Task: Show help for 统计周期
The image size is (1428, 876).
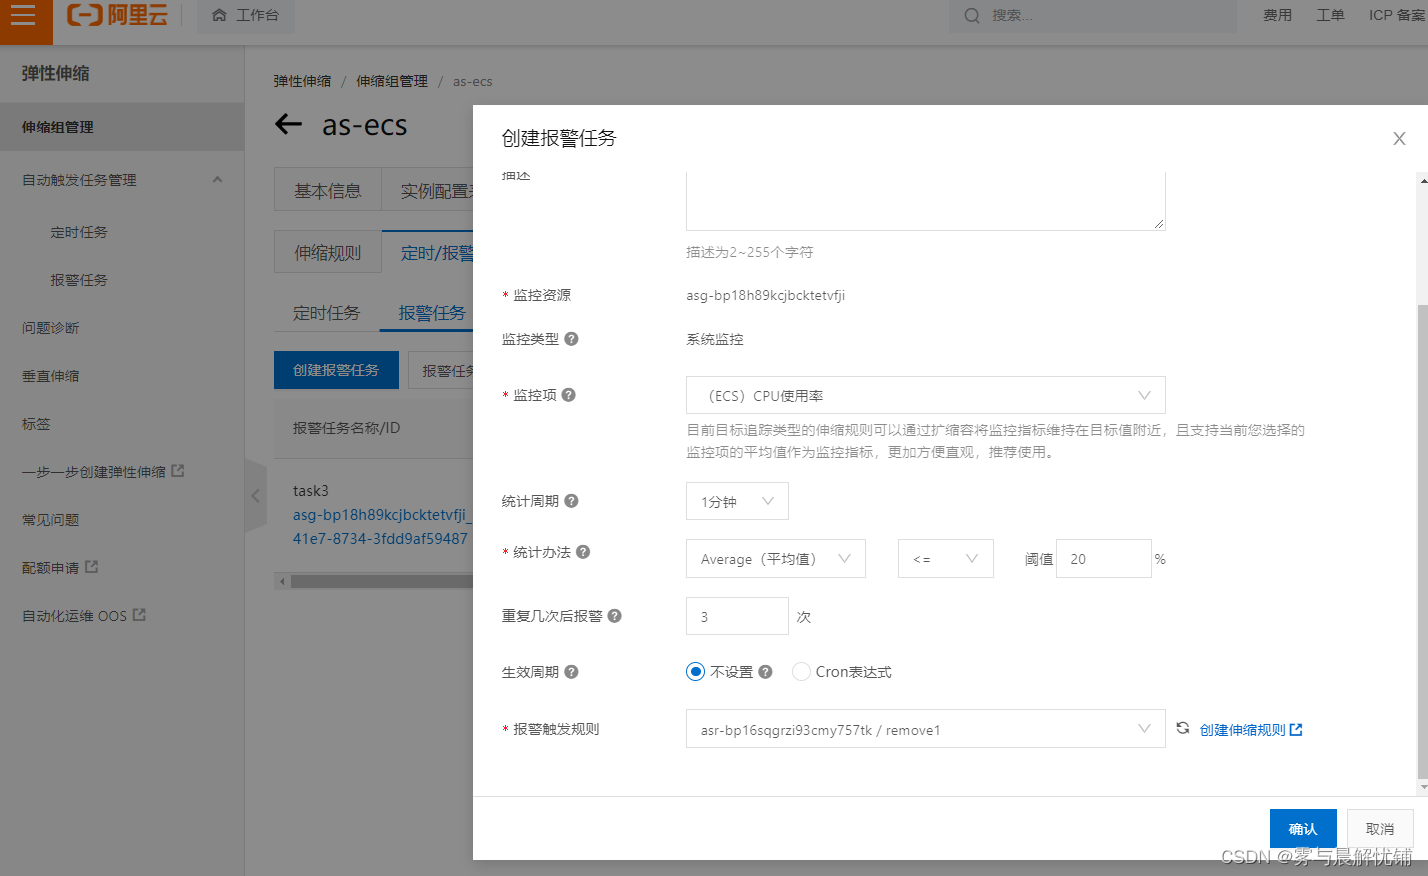Action: point(571,501)
